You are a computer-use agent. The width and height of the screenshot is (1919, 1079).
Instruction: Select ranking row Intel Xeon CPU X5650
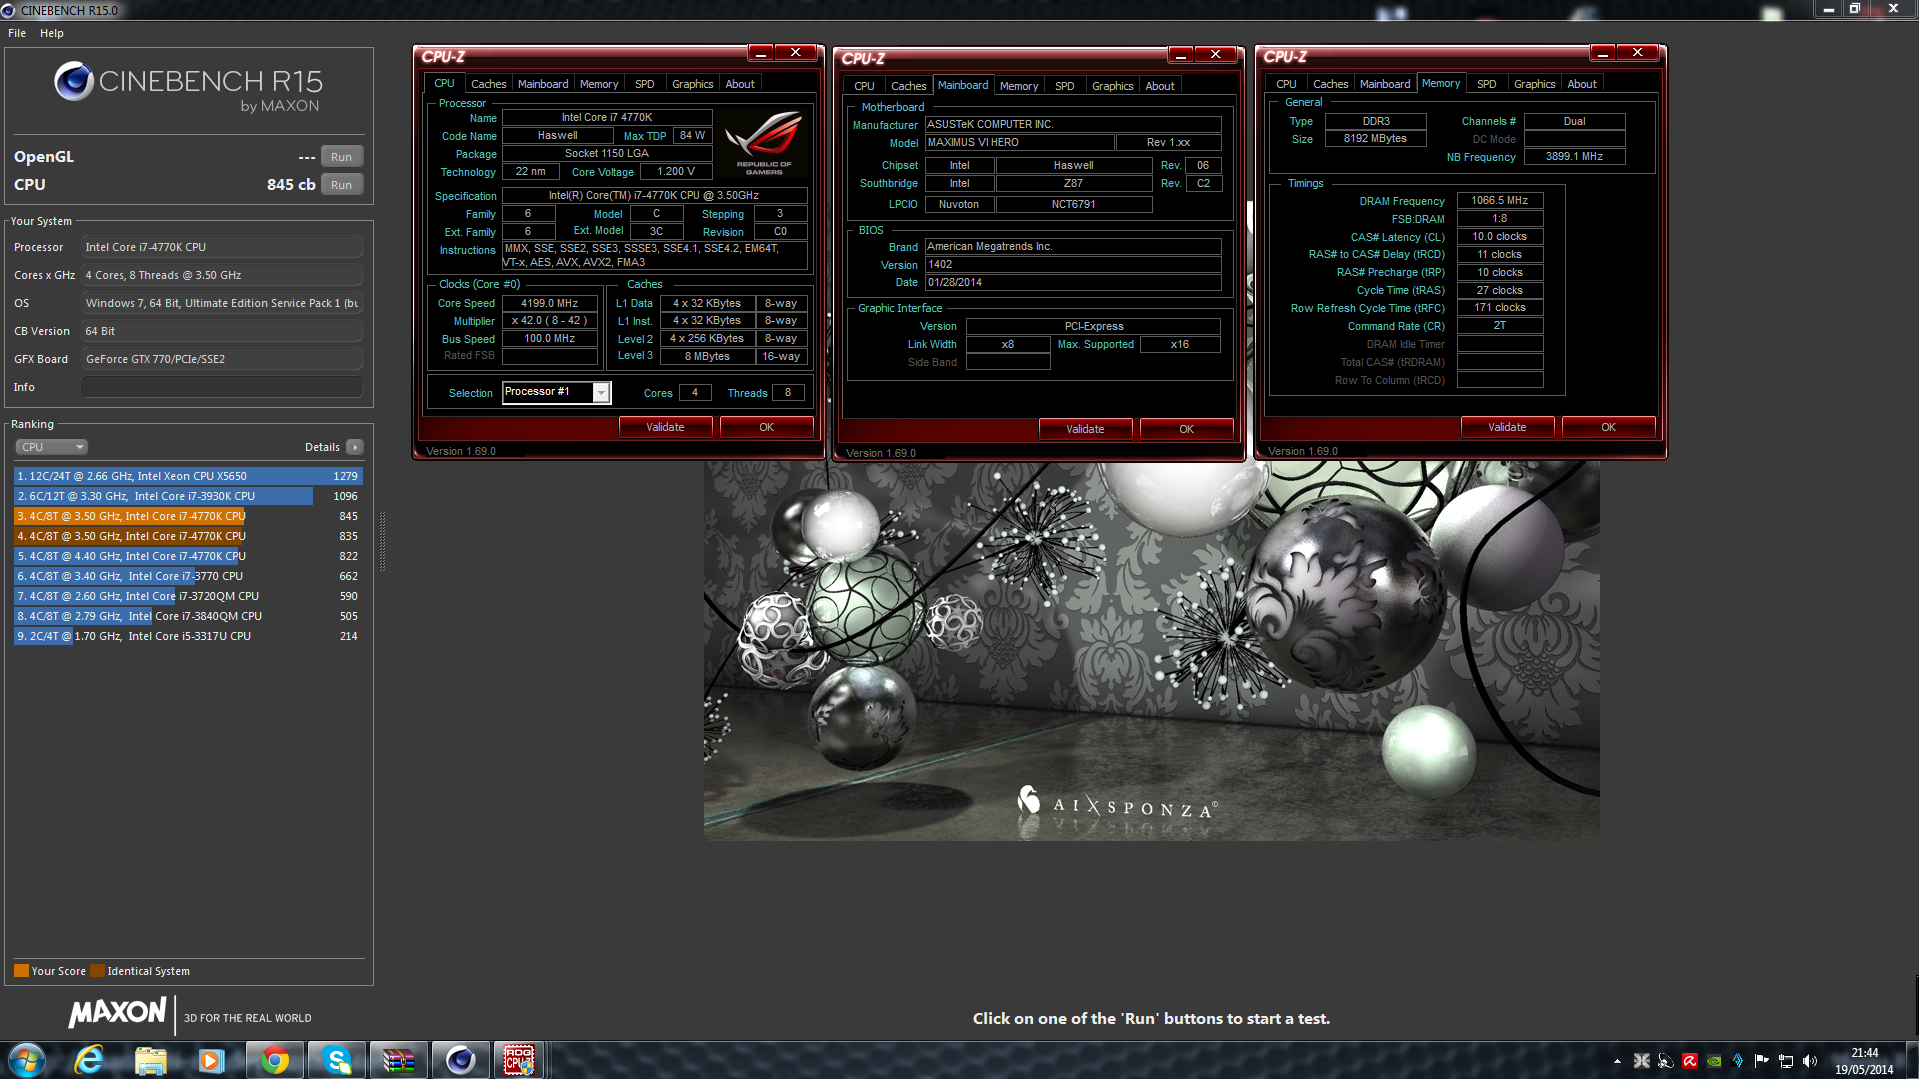point(188,476)
